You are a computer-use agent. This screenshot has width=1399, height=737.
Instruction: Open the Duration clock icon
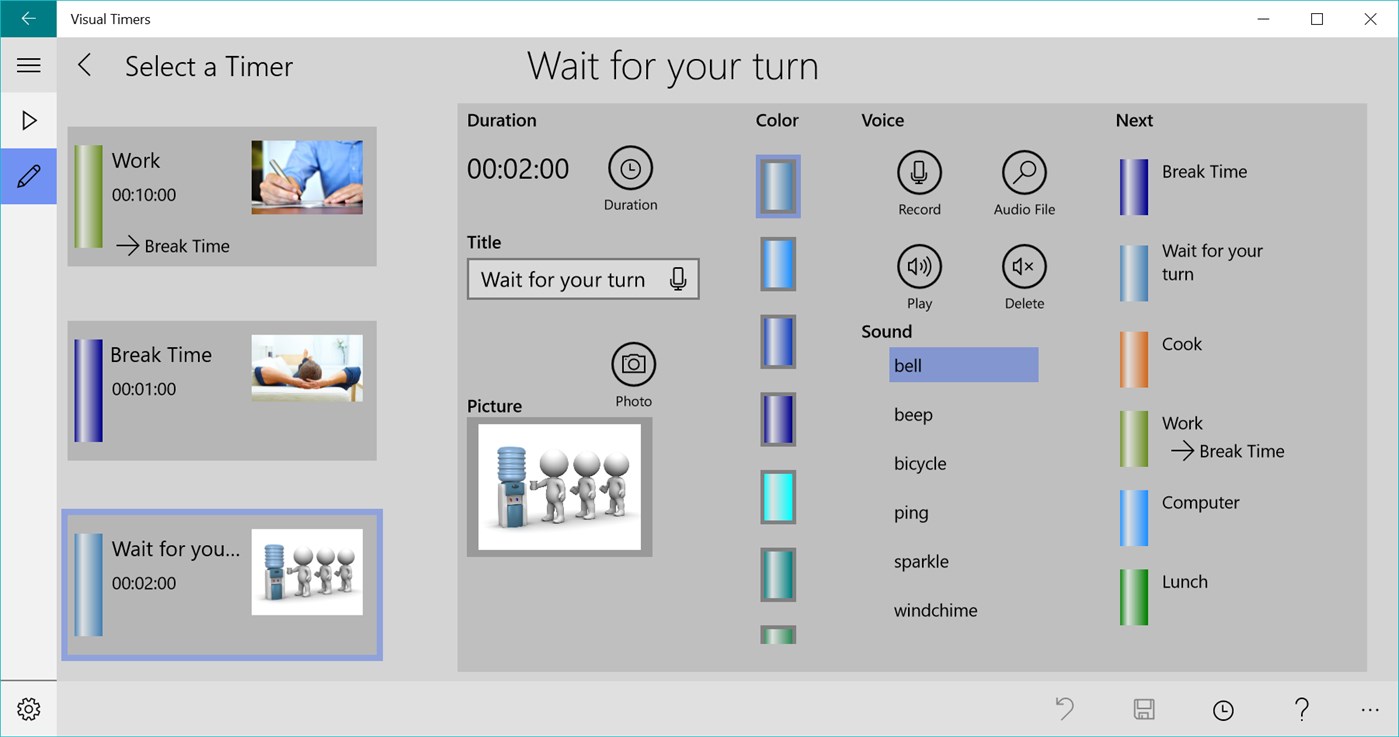pyautogui.click(x=630, y=168)
